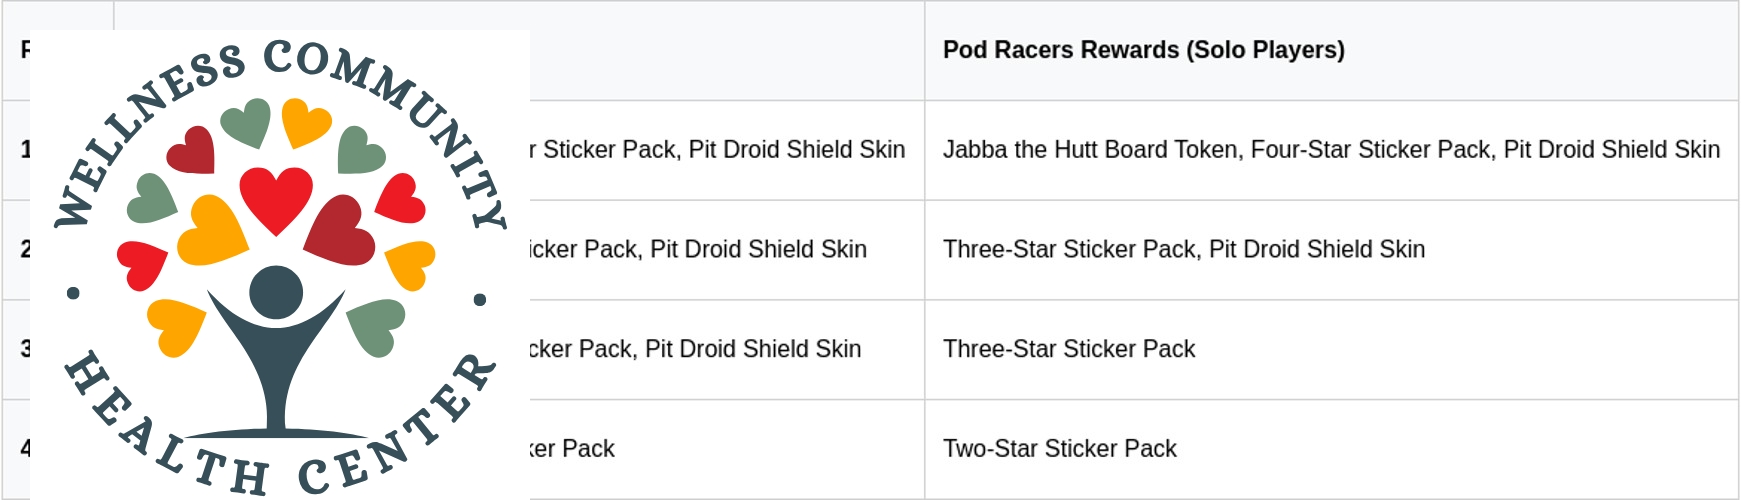Select solo rewards cell with Three-Star pack and Shield Skin
Viewport: 1741px width, 500px height.
click(x=1183, y=249)
